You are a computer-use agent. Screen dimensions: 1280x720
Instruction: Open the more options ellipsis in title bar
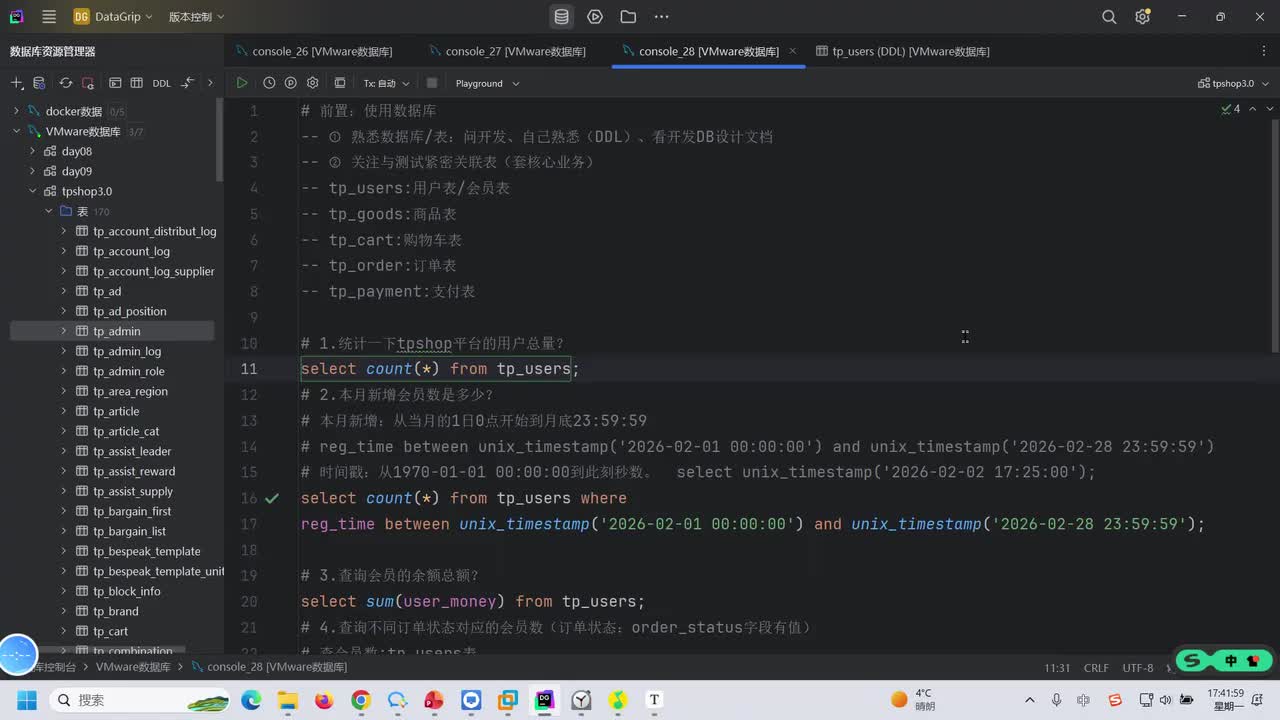[x=661, y=17]
